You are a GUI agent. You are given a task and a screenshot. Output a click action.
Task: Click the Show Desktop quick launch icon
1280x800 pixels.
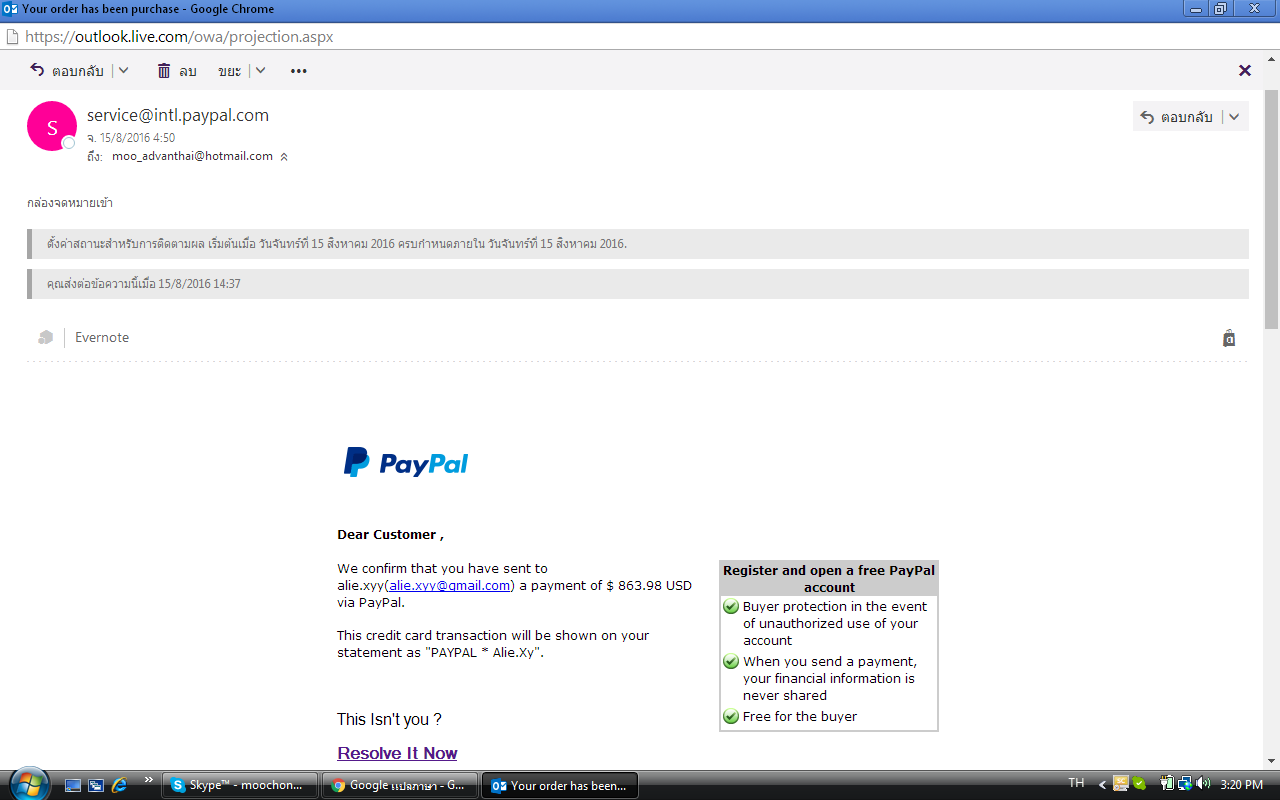coord(73,785)
